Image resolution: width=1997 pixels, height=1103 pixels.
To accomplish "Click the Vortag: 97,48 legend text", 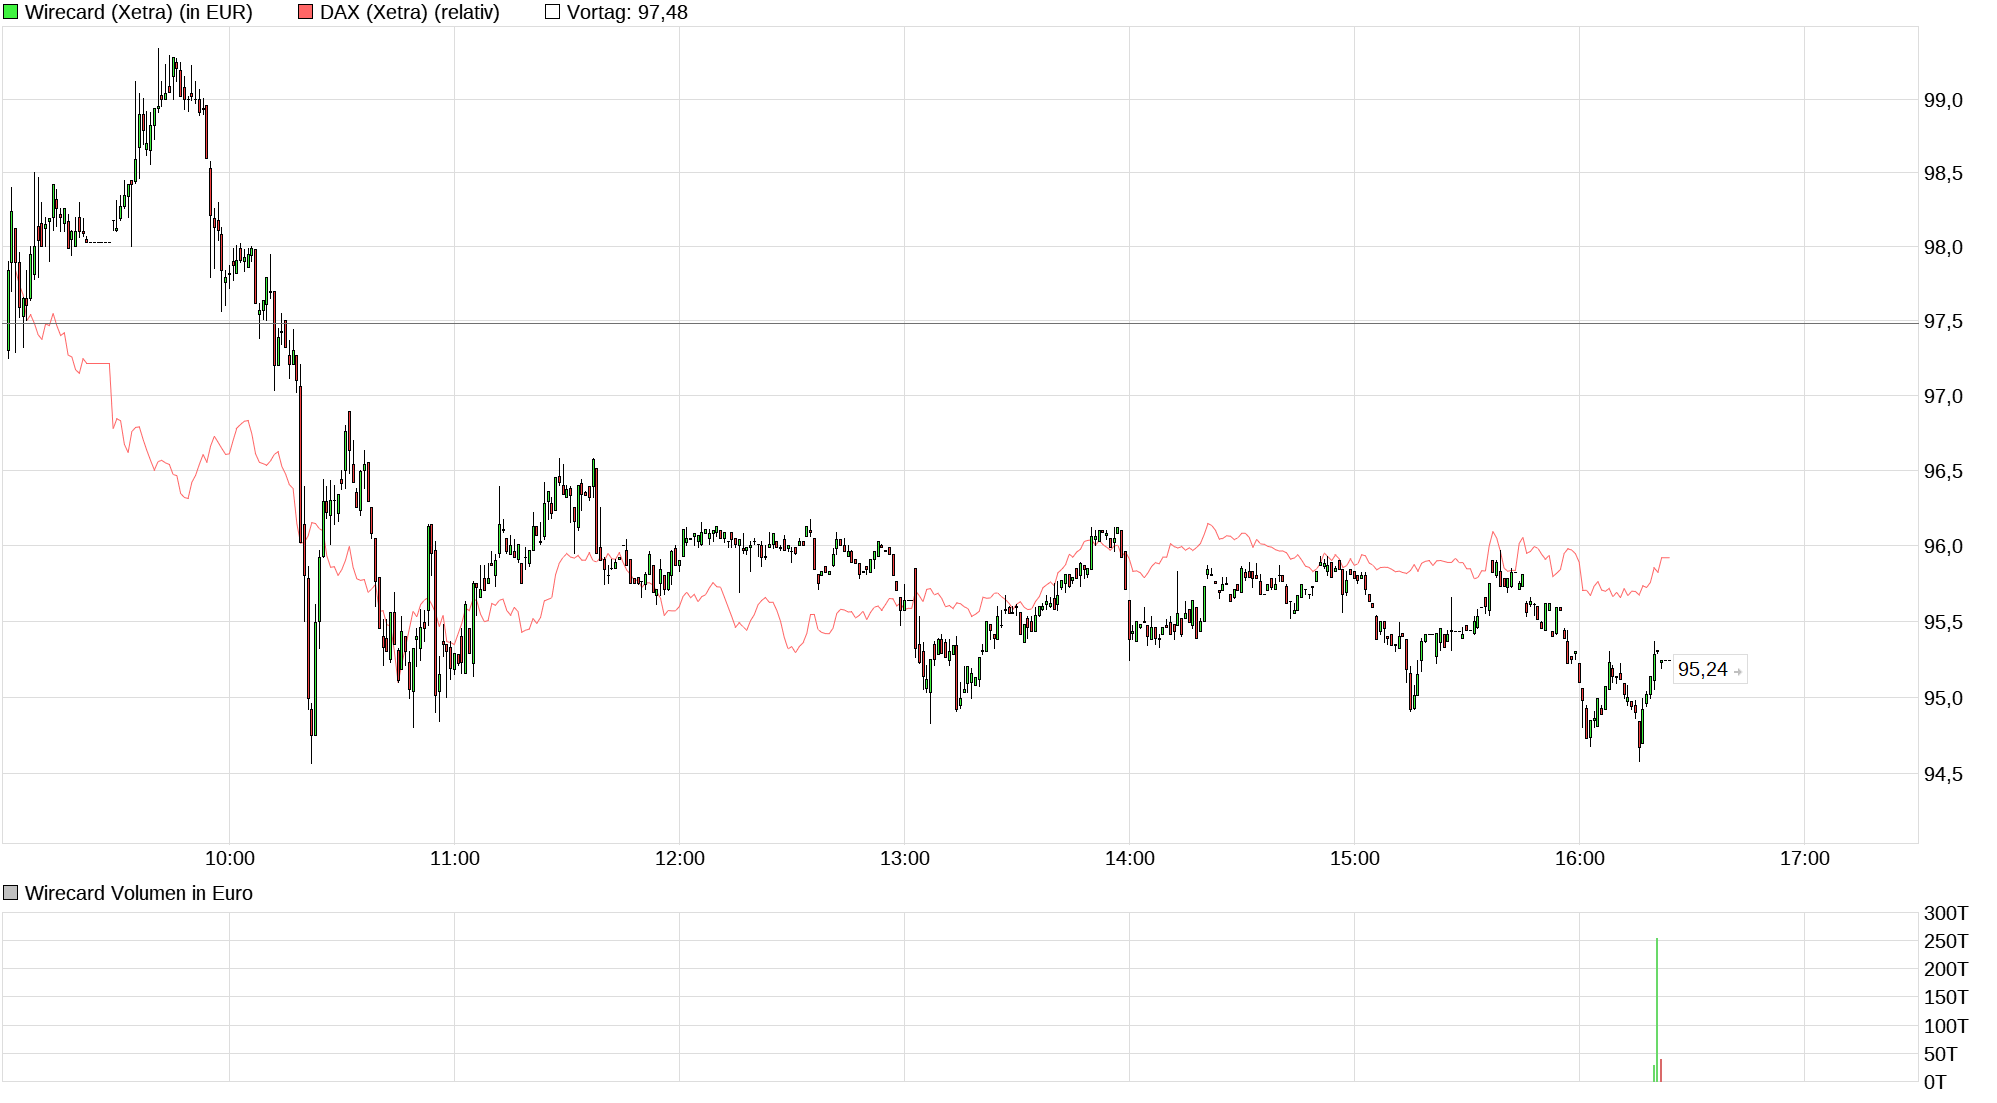I will pyautogui.click(x=627, y=12).
